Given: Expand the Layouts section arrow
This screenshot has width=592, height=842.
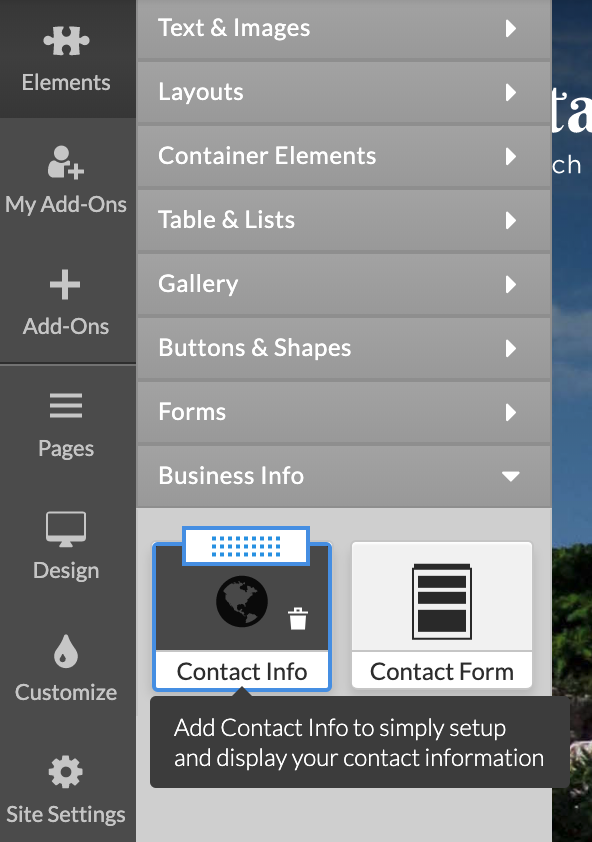Looking at the screenshot, I should tap(511, 92).
